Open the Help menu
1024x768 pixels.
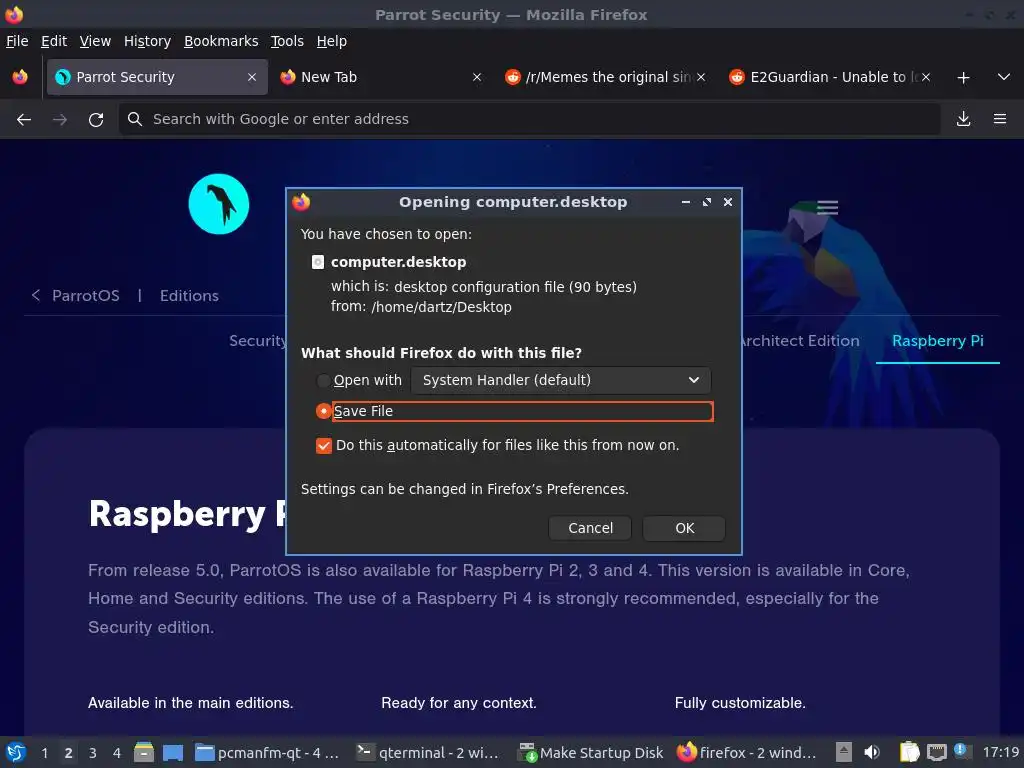pyautogui.click(x=332, y=41)
